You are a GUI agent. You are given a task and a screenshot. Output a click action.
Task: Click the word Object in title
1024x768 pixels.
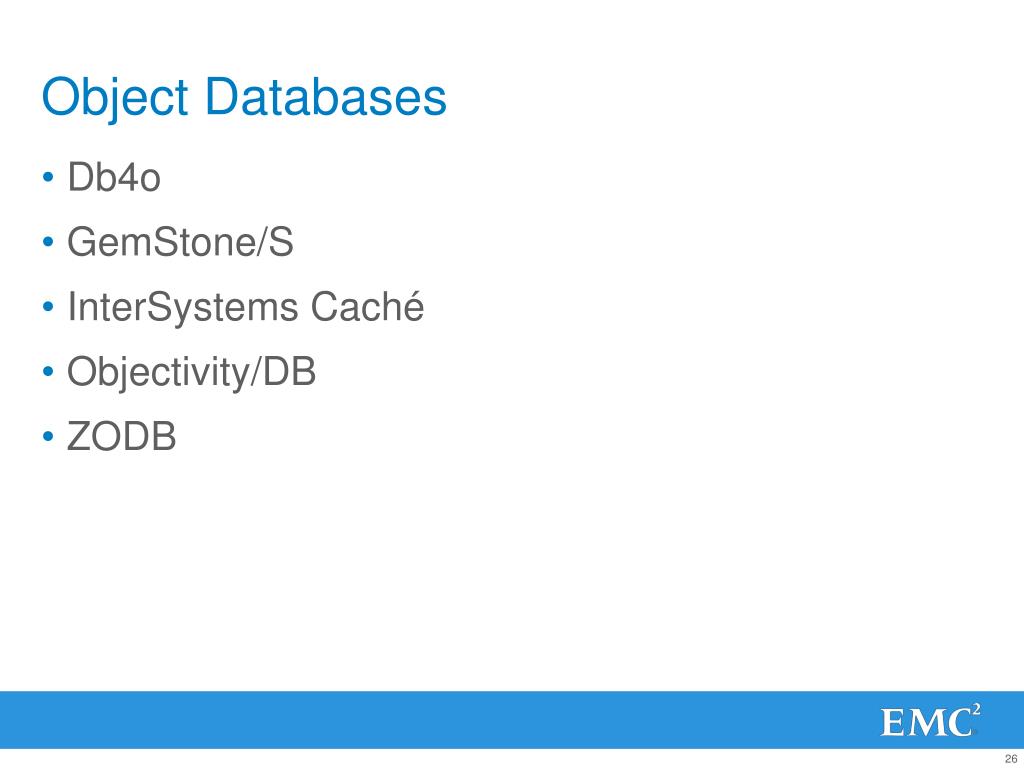pos(115,98)
